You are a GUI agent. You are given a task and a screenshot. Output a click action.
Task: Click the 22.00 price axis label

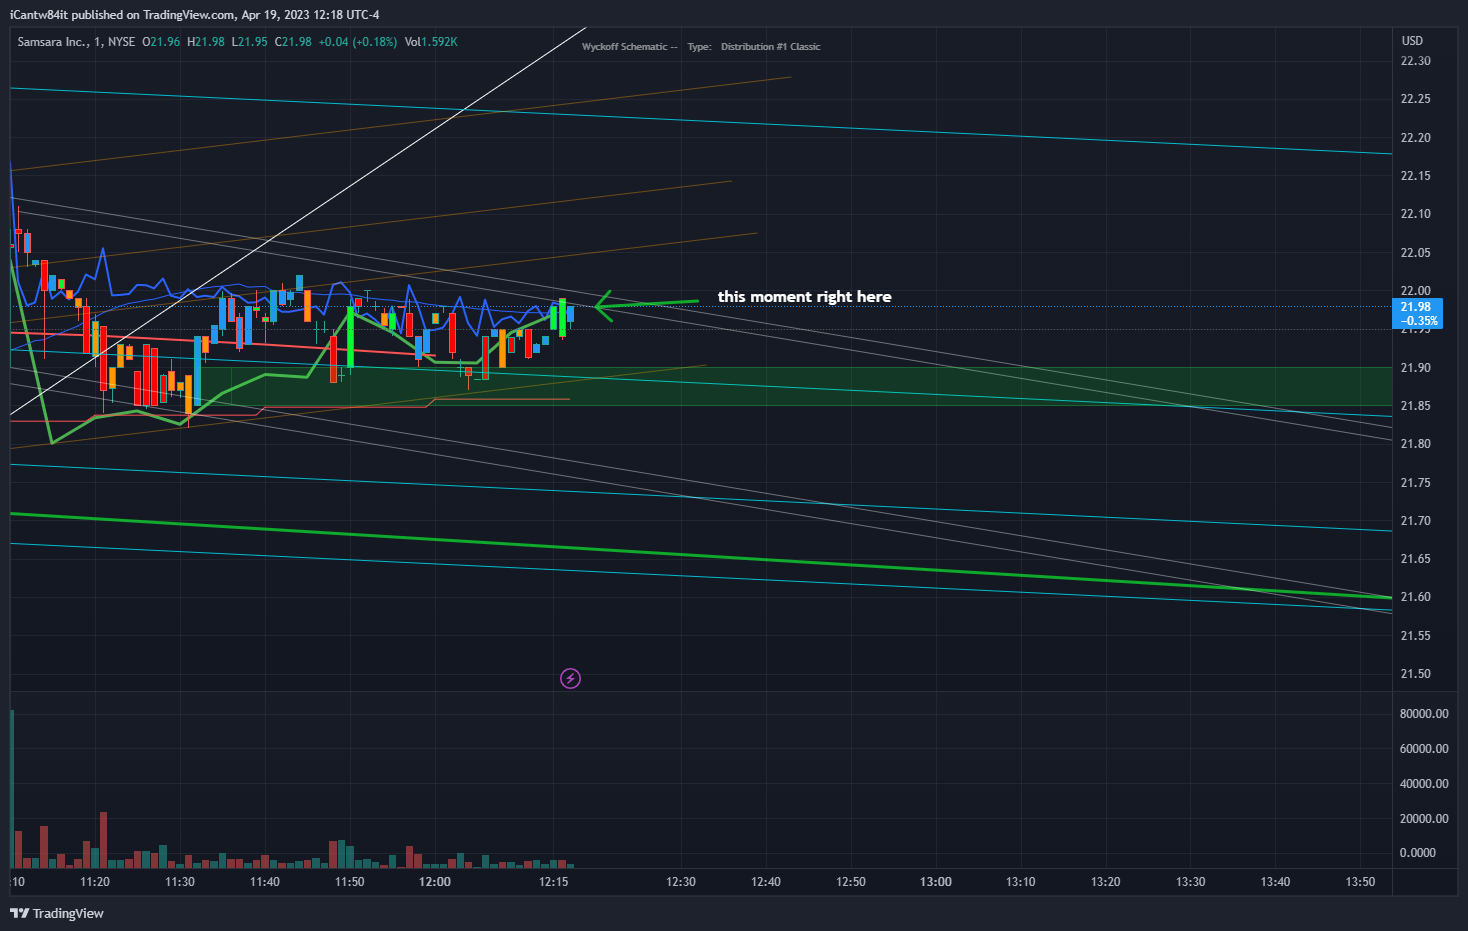1415,291
